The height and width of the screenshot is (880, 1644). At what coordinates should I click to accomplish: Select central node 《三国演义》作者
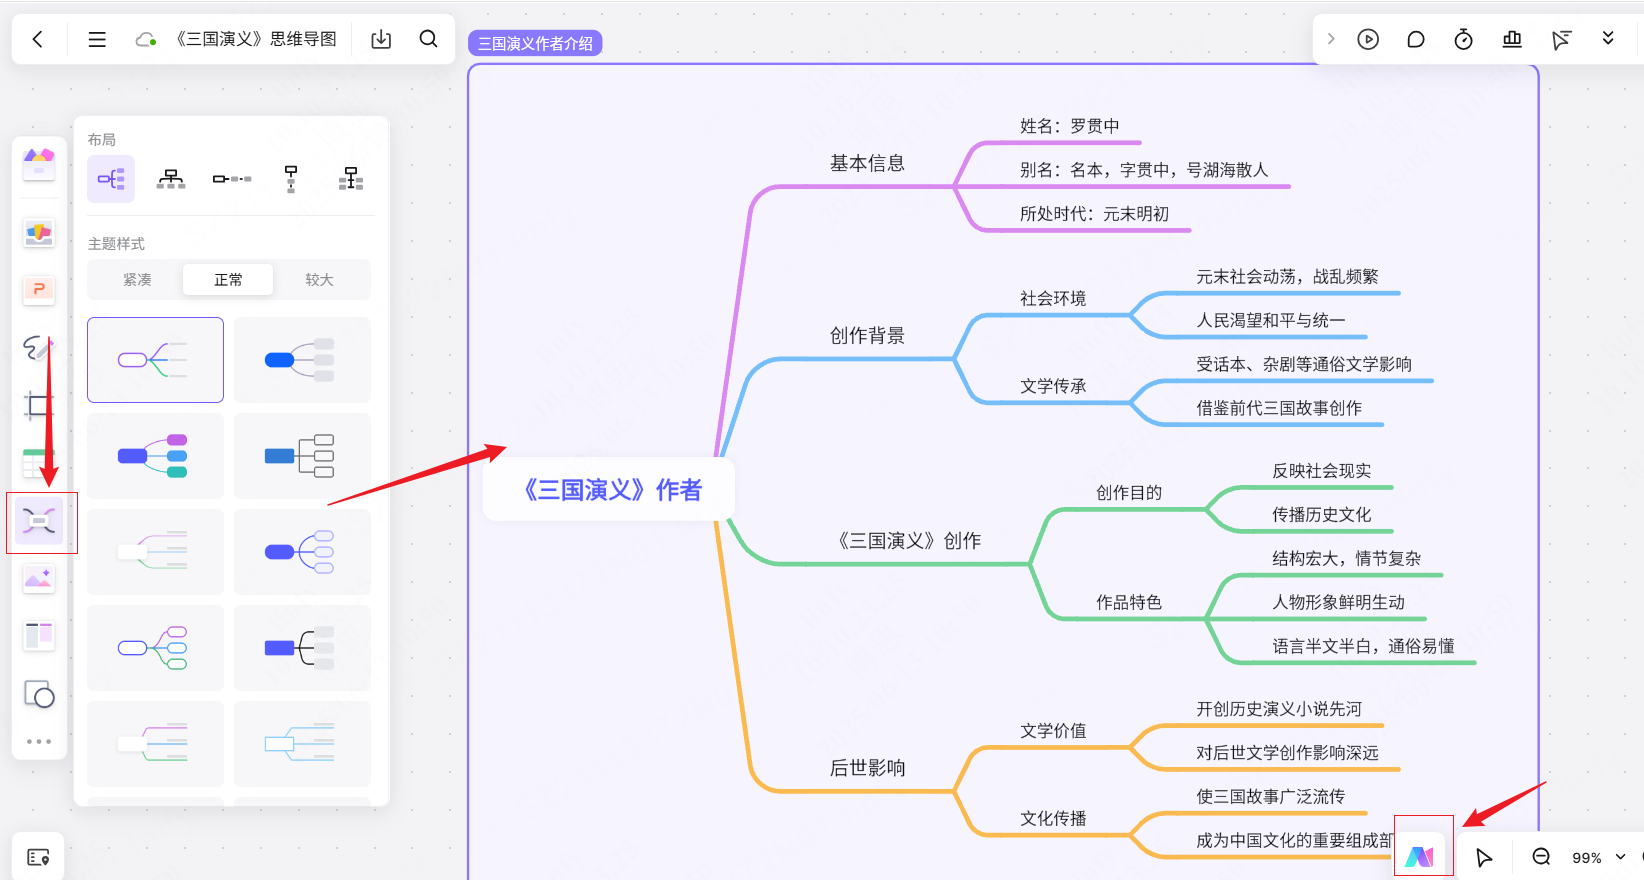pyautogui.click(x=609, y=490)
